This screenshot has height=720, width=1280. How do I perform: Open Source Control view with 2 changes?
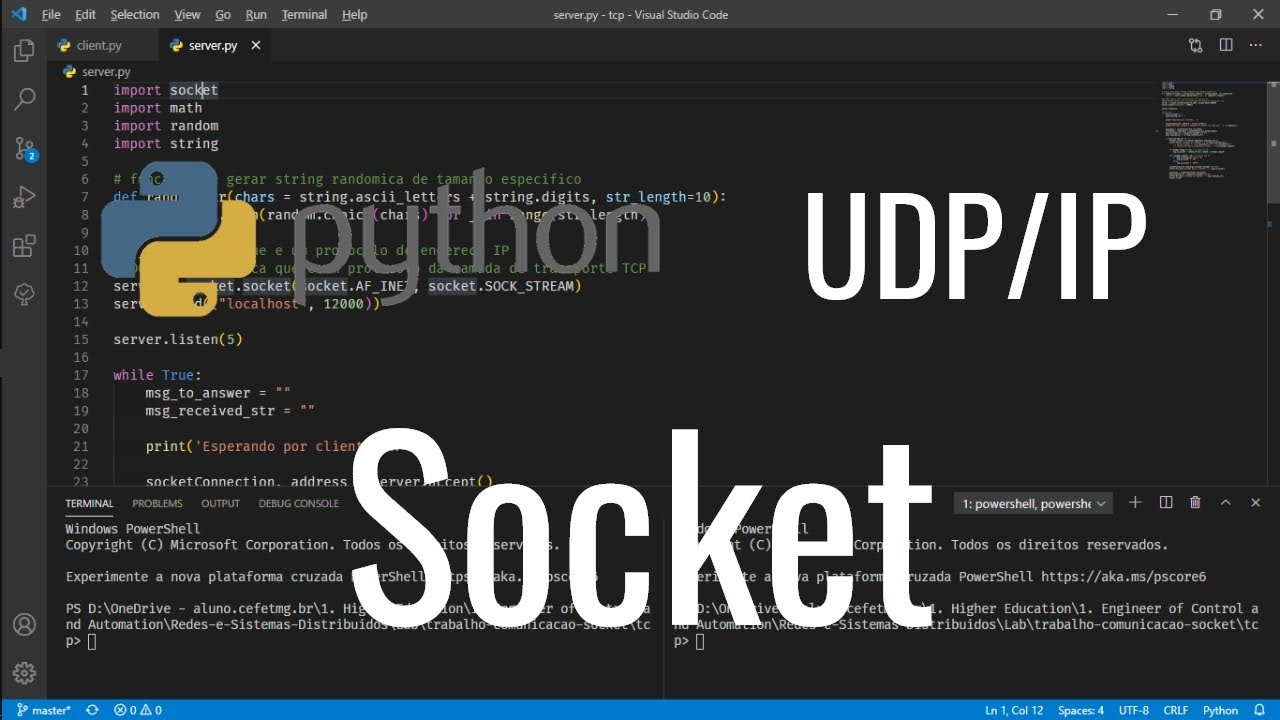[24, 150]
